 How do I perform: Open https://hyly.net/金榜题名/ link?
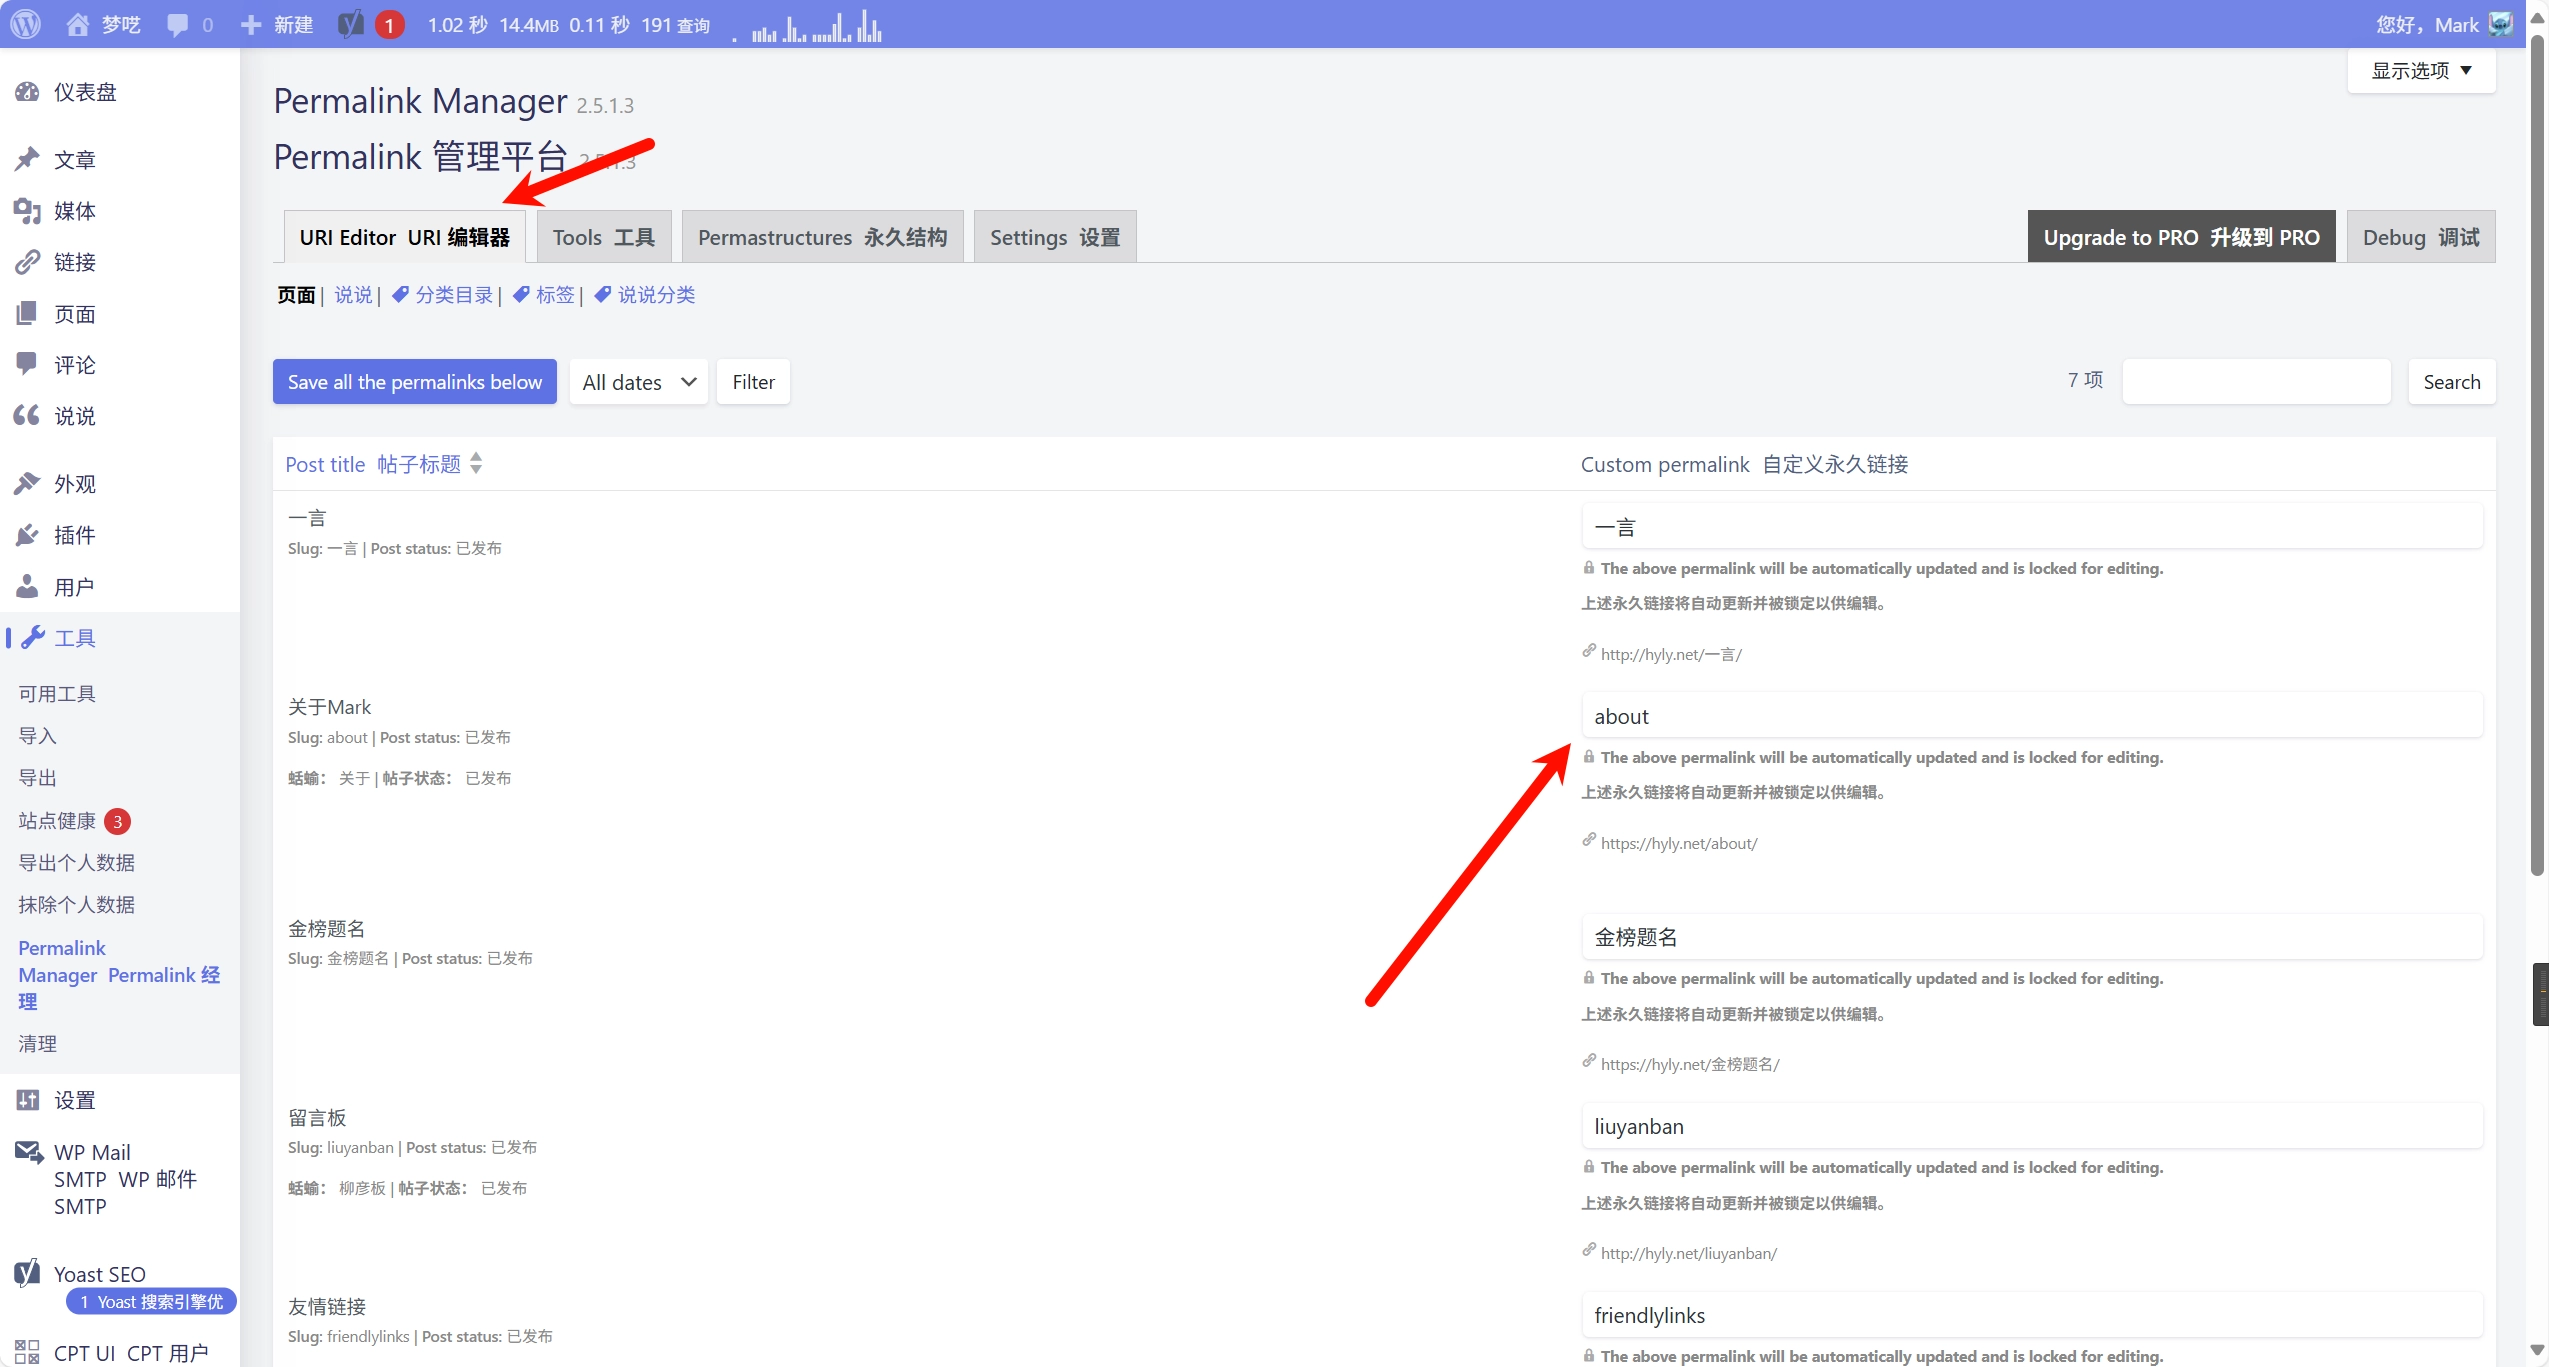point(1690,1064)
